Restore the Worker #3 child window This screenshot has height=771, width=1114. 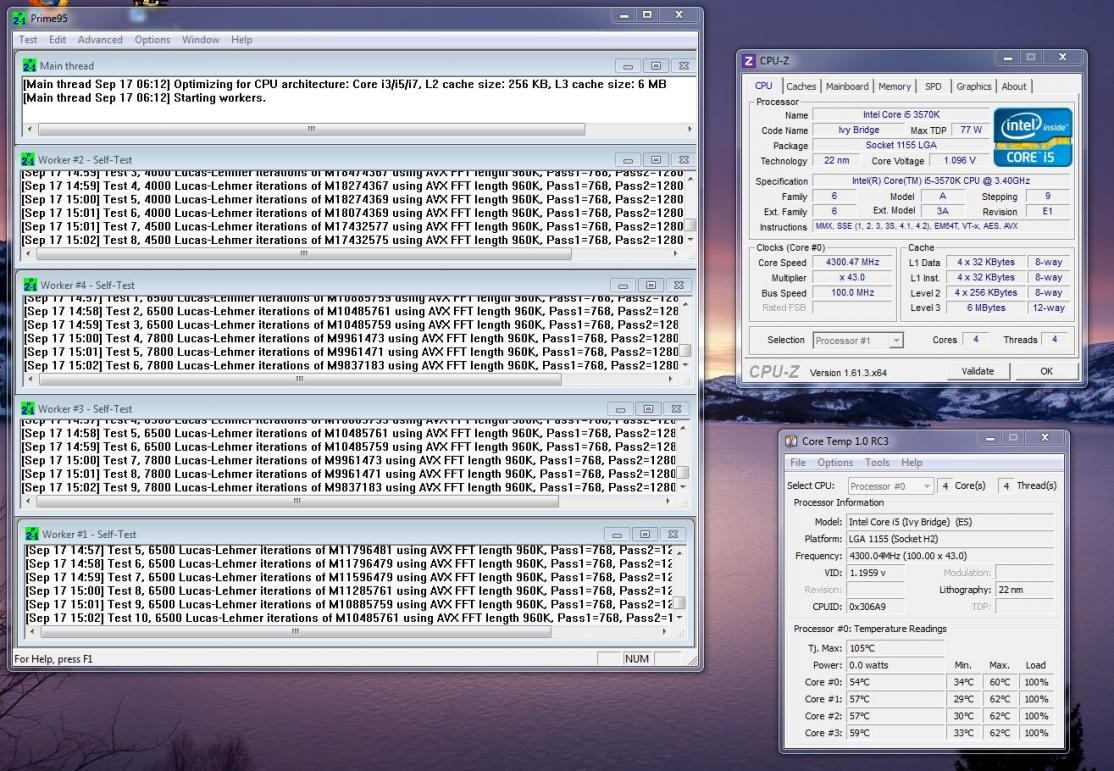pyautogui.click(x=648, y=409)
